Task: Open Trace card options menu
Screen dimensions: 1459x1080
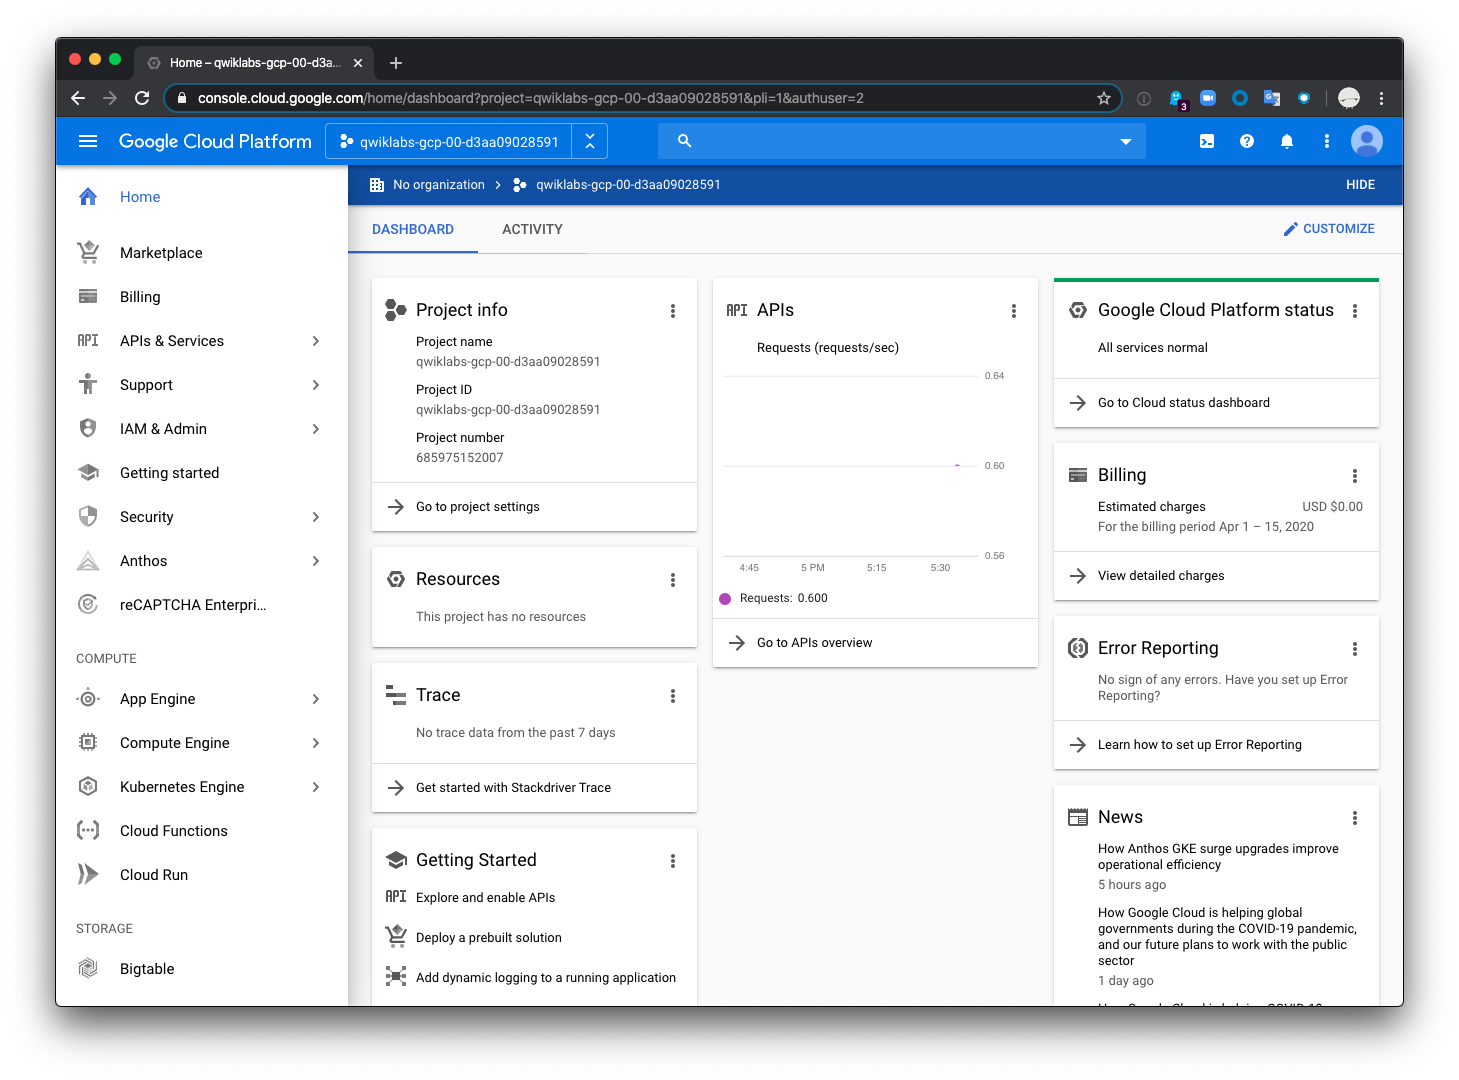Action: point(673,696)
